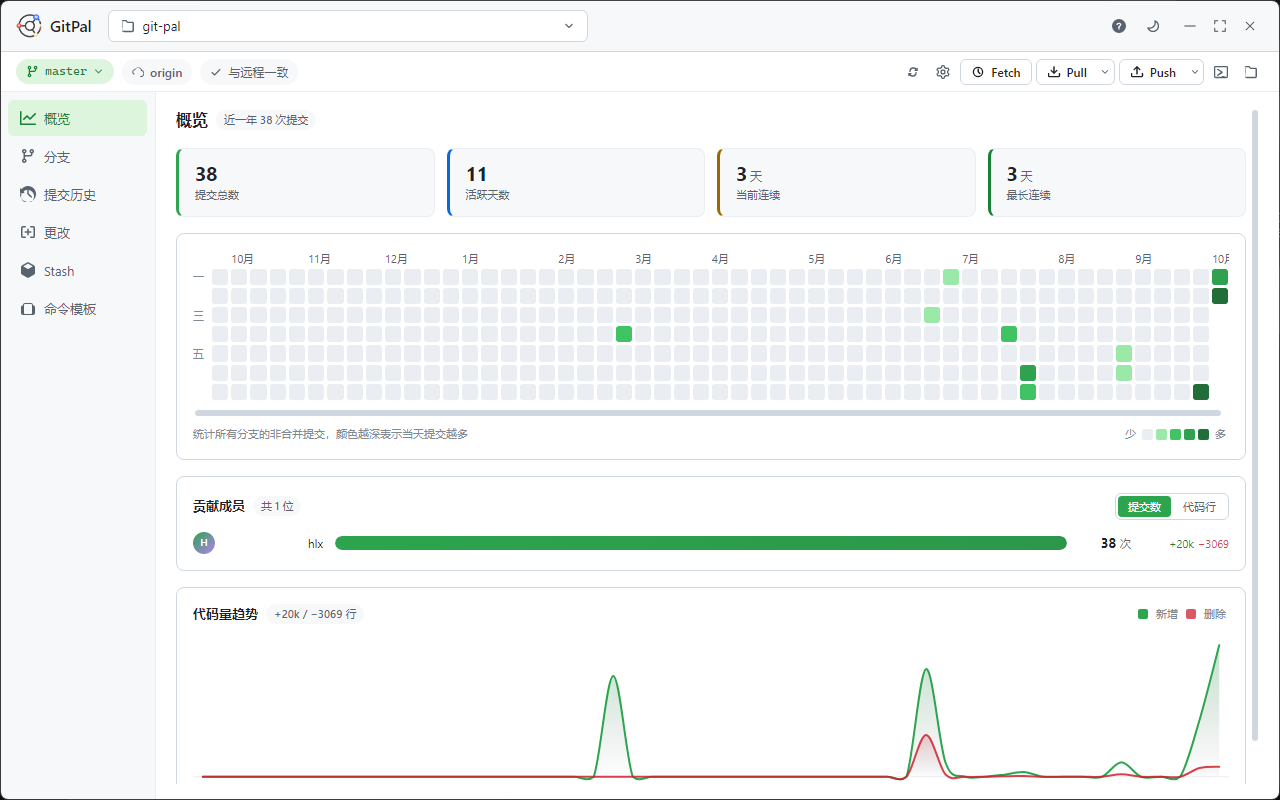Screen dimensions: 1280x800
Task: Click the 与远程一致 sync status chip
Action: click(249, 72)
